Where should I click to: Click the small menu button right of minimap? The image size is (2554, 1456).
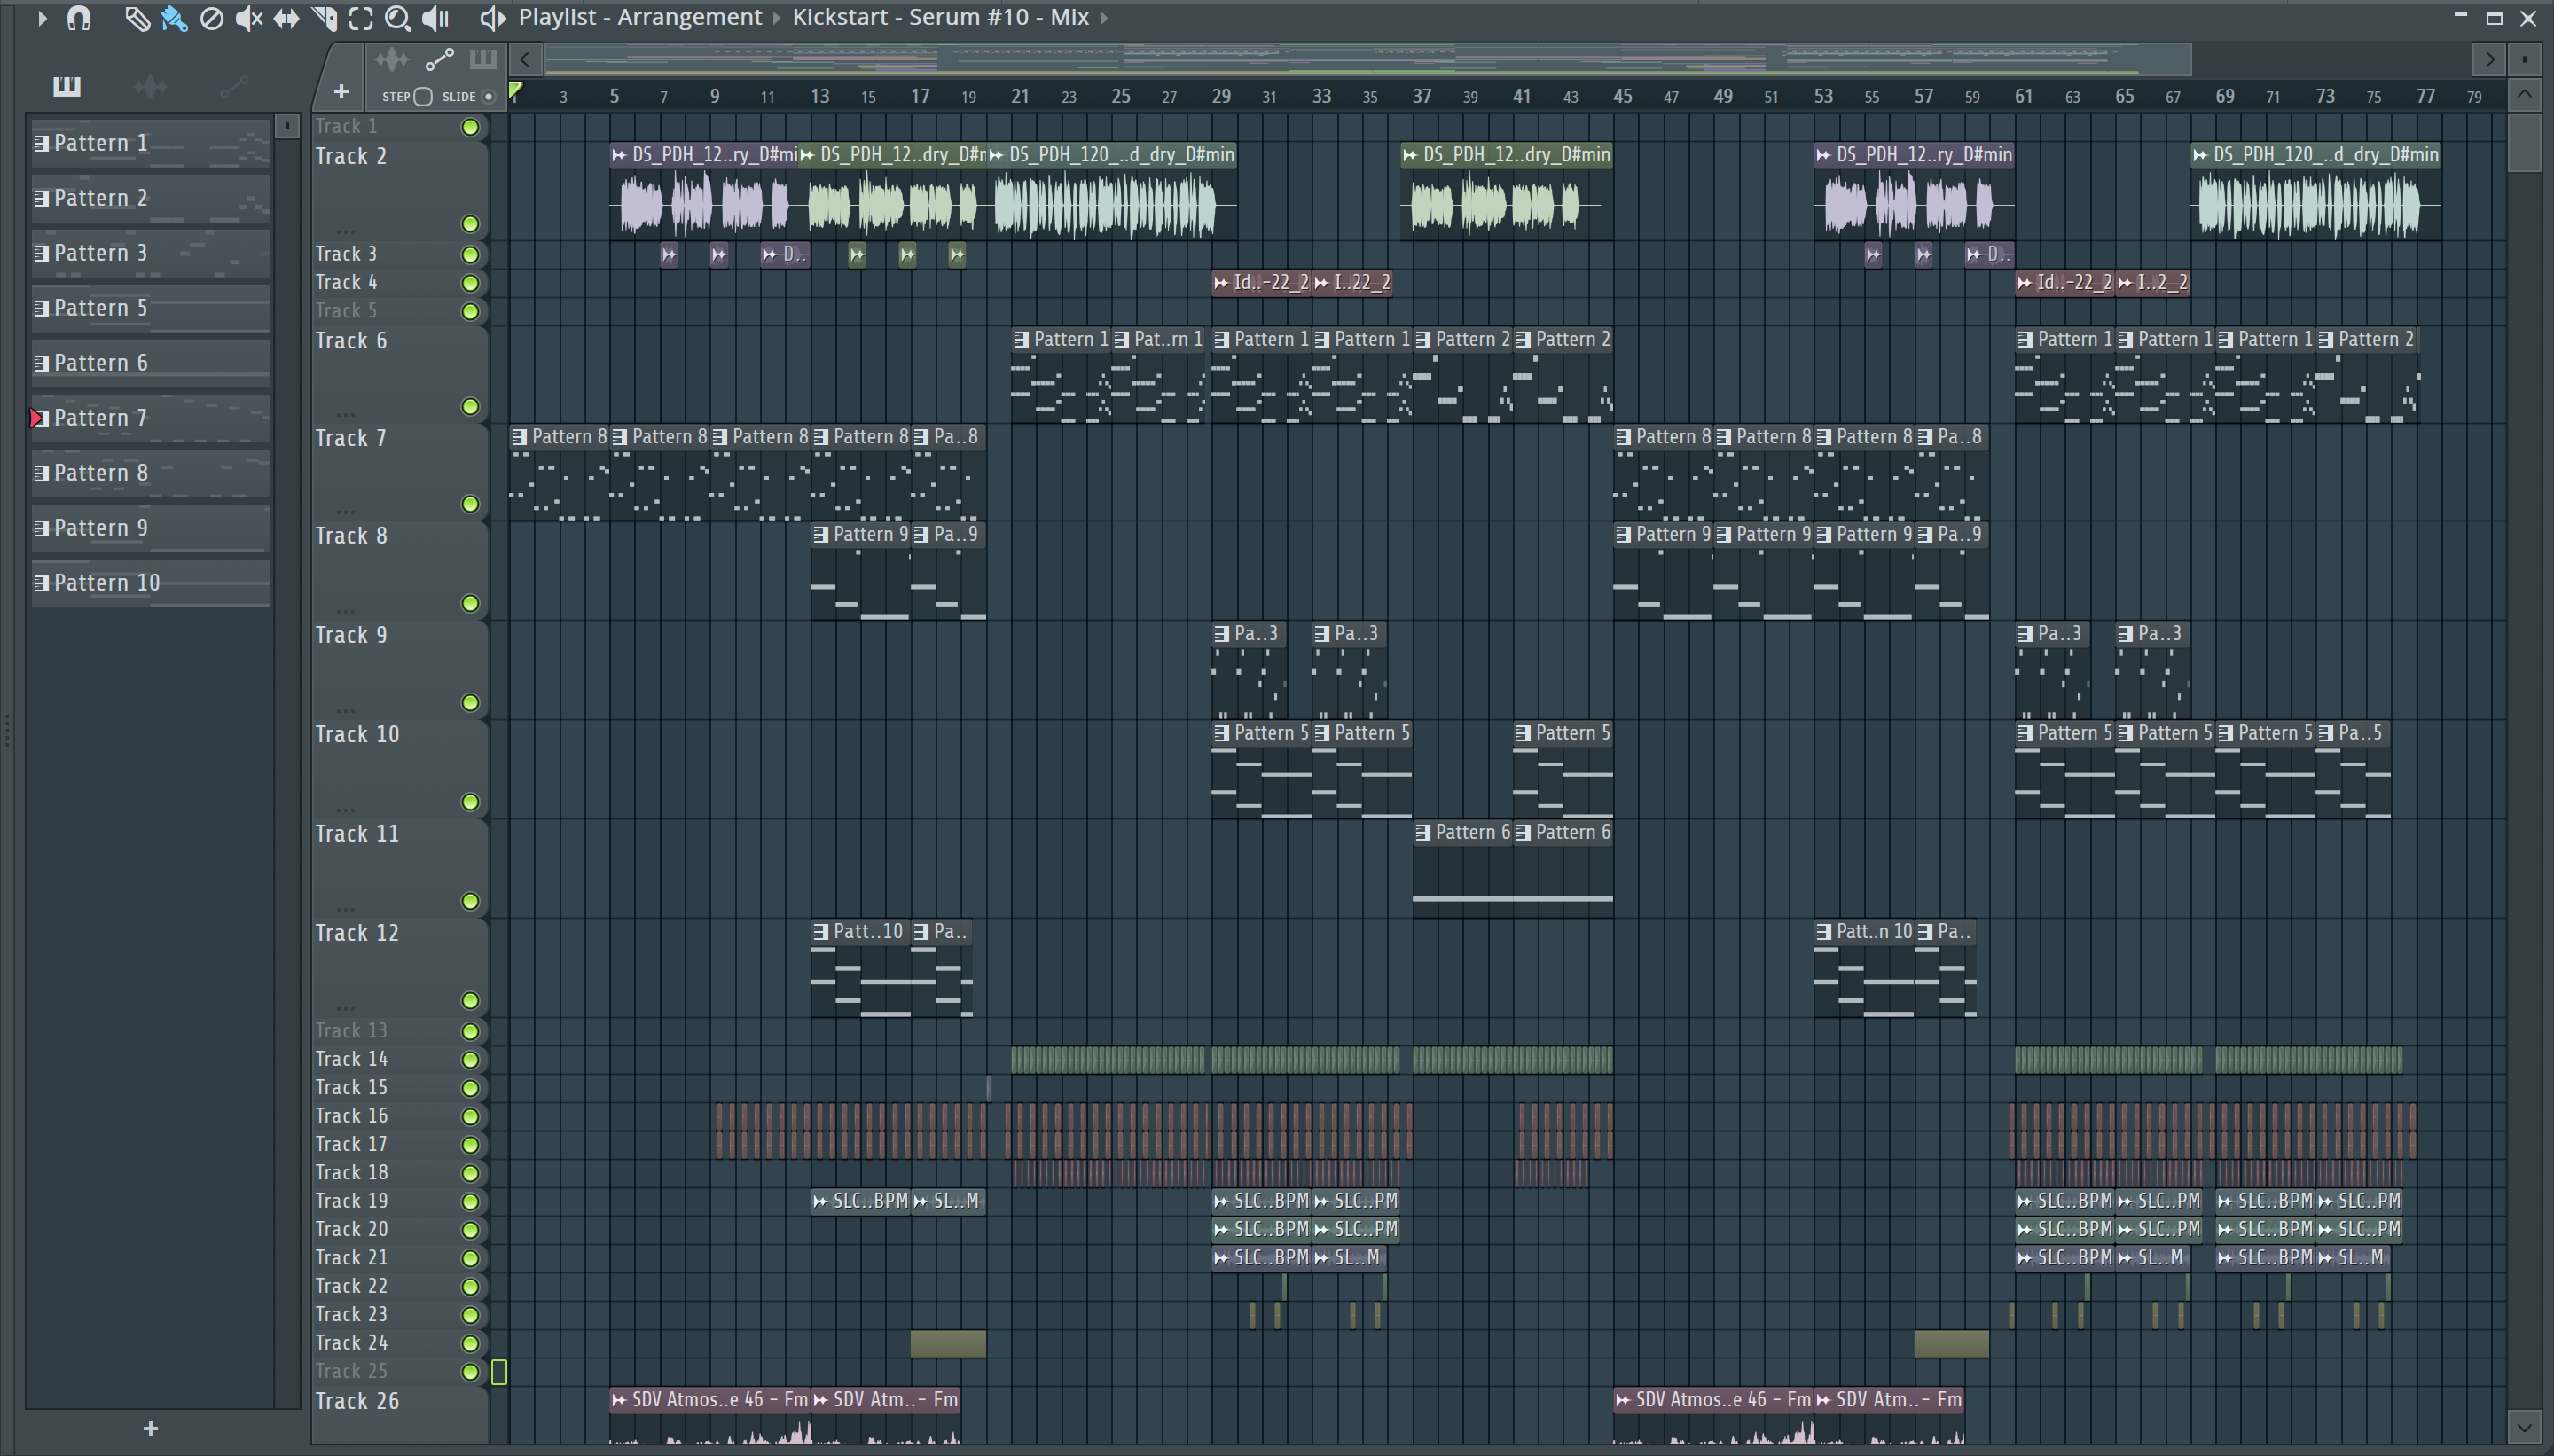pos(2525,60)
